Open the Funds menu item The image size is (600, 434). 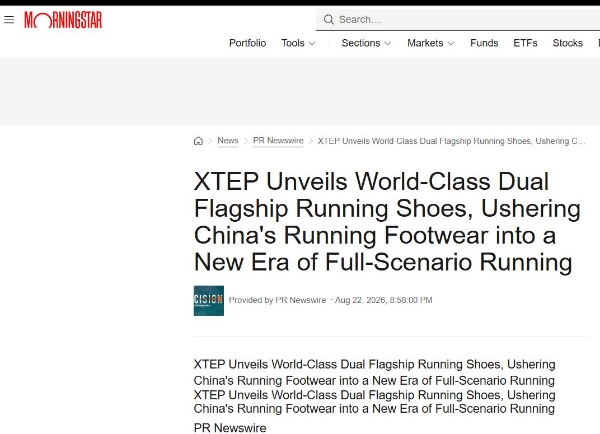pos(484,43)
